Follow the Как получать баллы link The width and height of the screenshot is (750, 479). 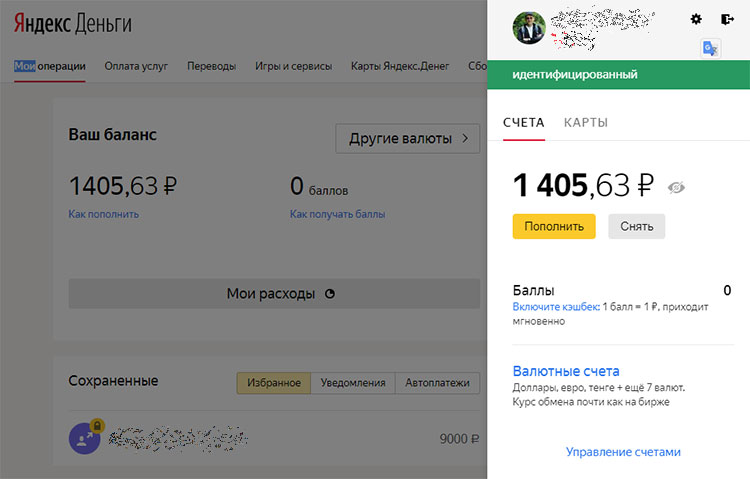(x=338, y=214)
